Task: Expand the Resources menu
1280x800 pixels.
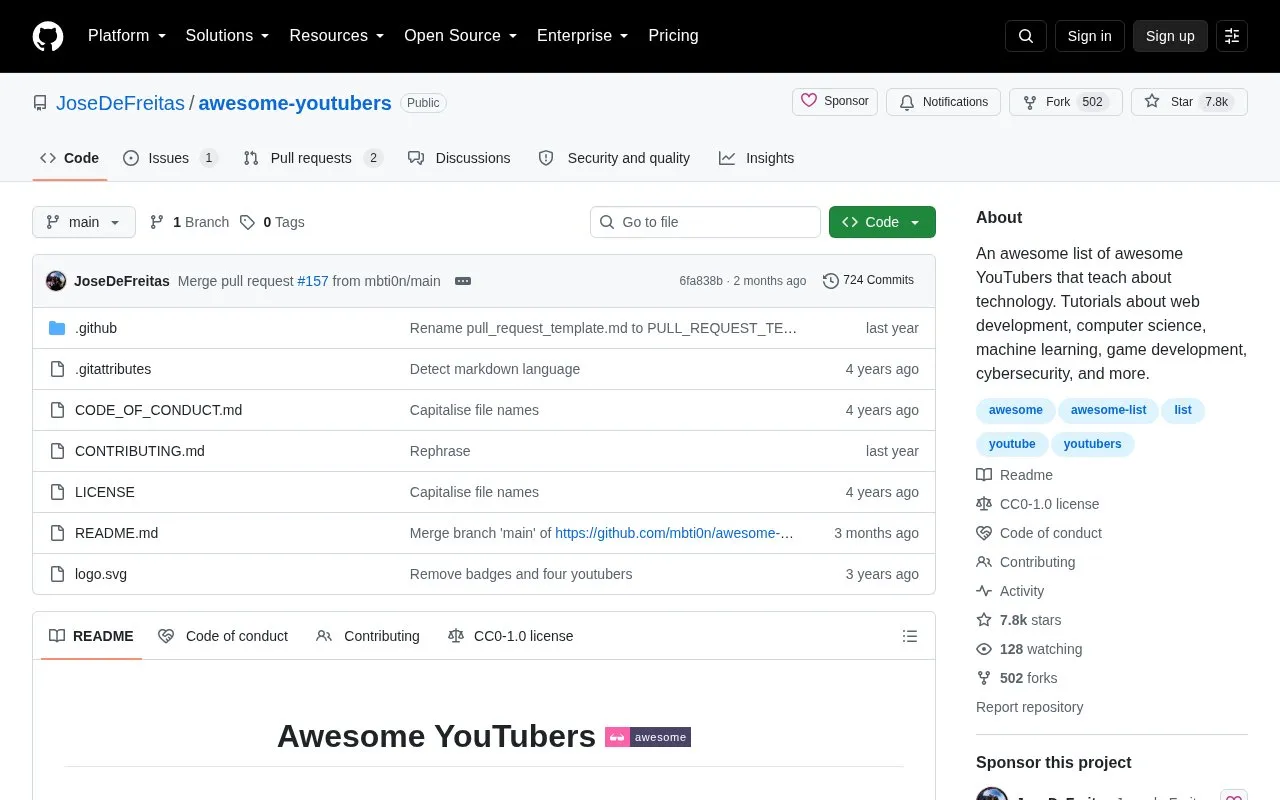Action: point(337,36)
